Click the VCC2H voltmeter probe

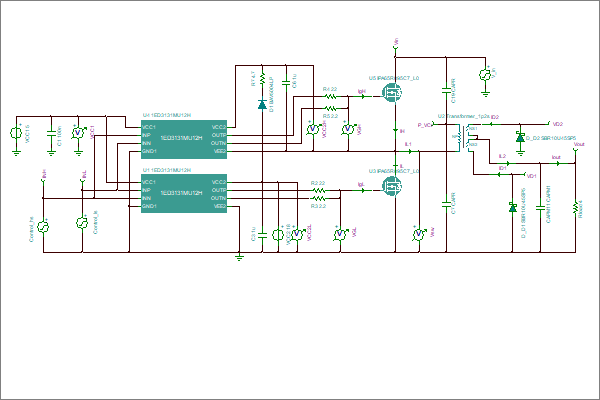[x=313, y=129]
